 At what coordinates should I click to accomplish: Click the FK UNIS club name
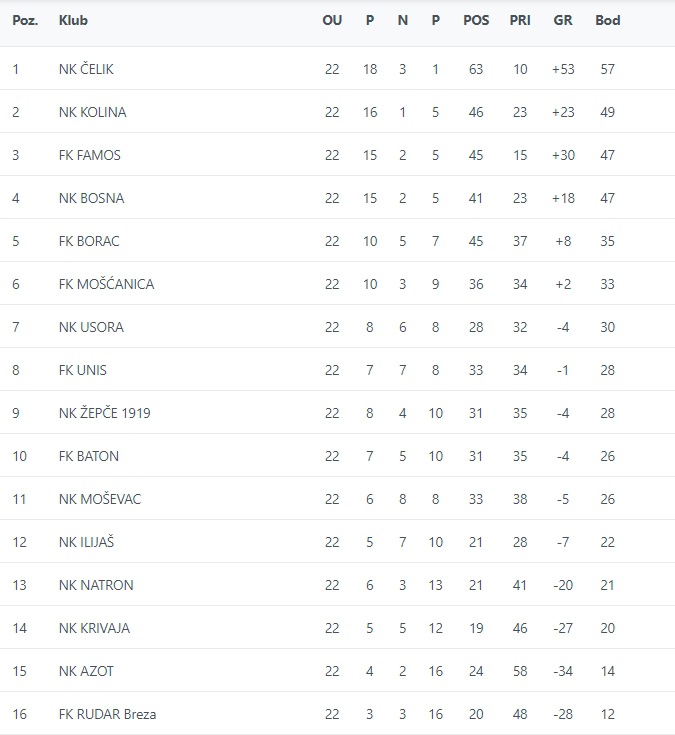point(83,370)
